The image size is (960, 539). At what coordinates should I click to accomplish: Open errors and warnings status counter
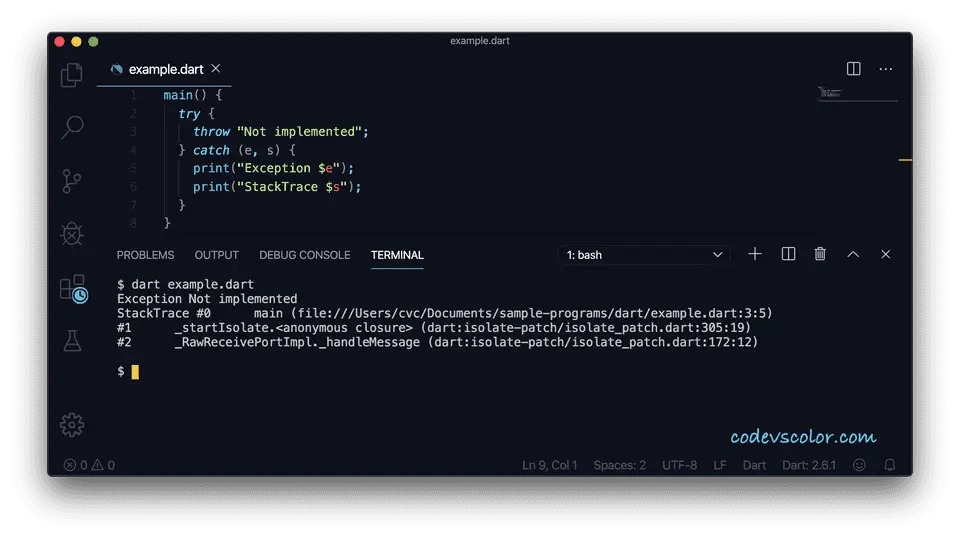click(89, 465)
